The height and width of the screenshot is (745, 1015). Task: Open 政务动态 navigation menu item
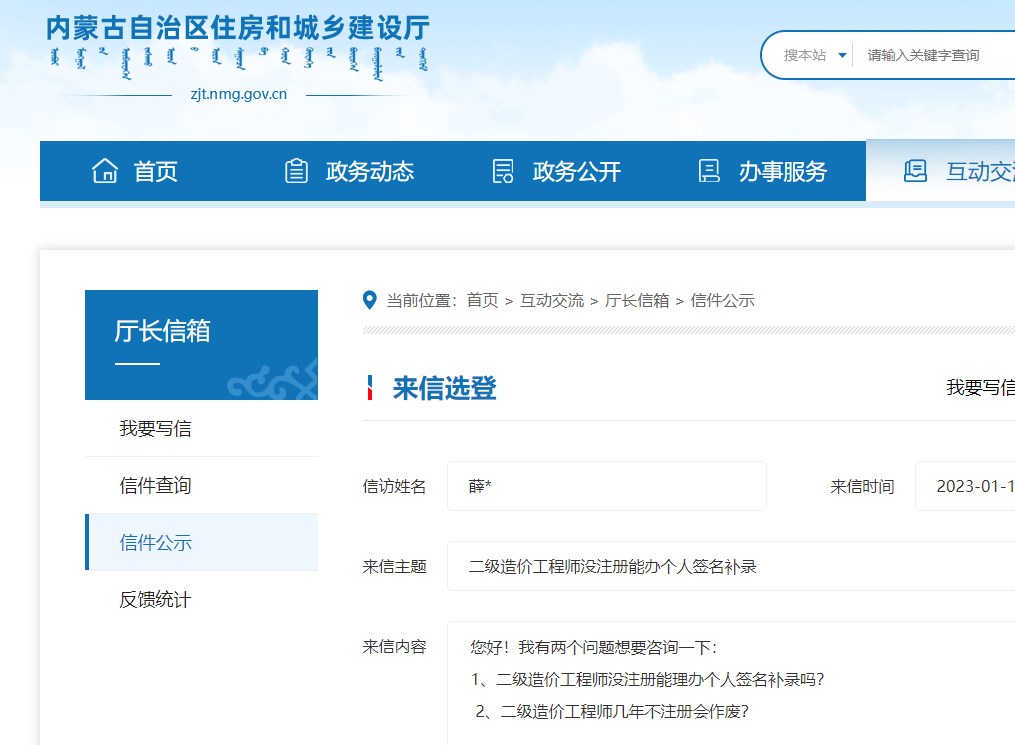370,172
